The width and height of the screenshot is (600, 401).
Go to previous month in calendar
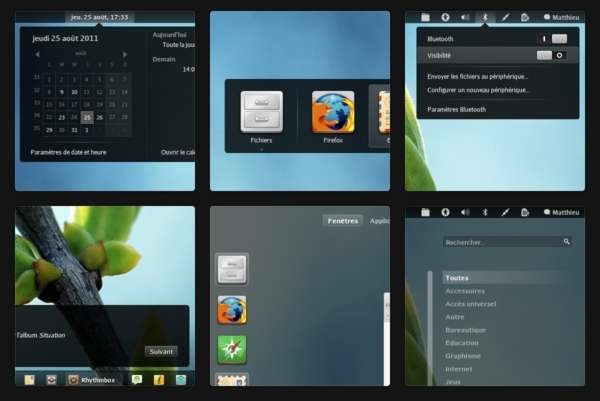click(x=37, y=54)
